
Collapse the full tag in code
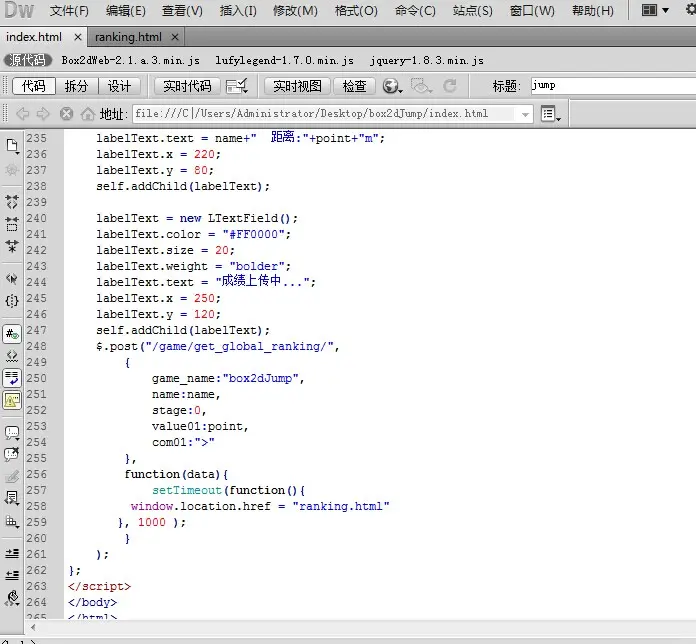point(12,201)
